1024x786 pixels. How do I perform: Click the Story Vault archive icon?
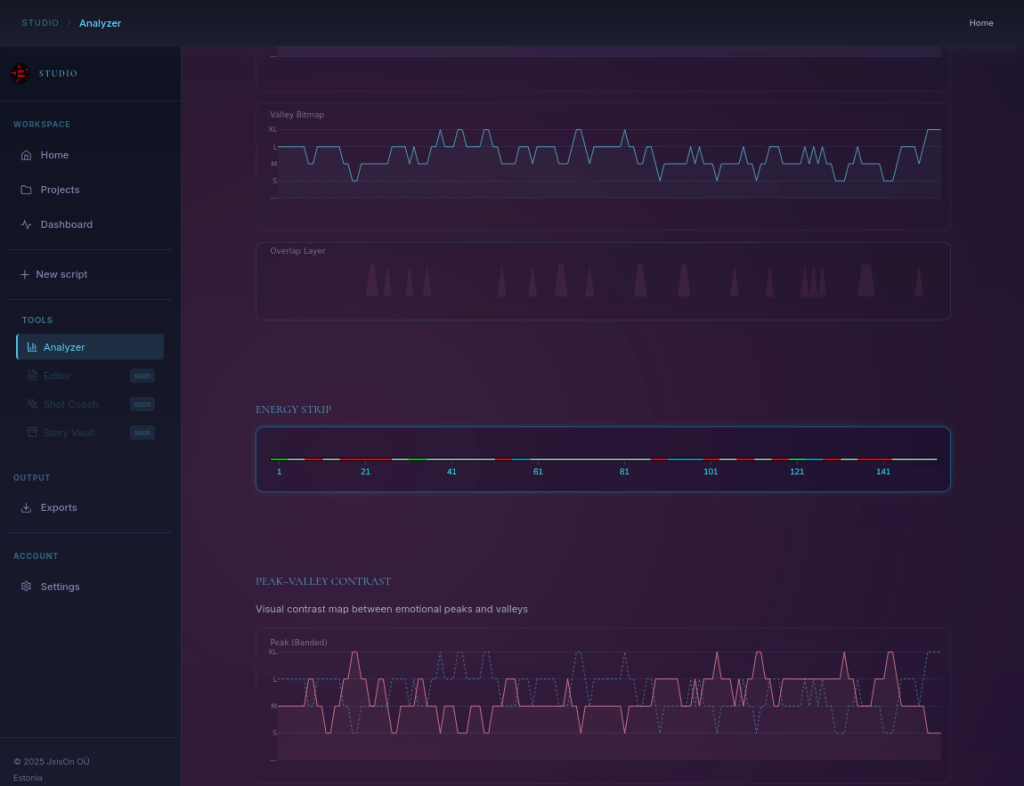click(x=32, y=433)
